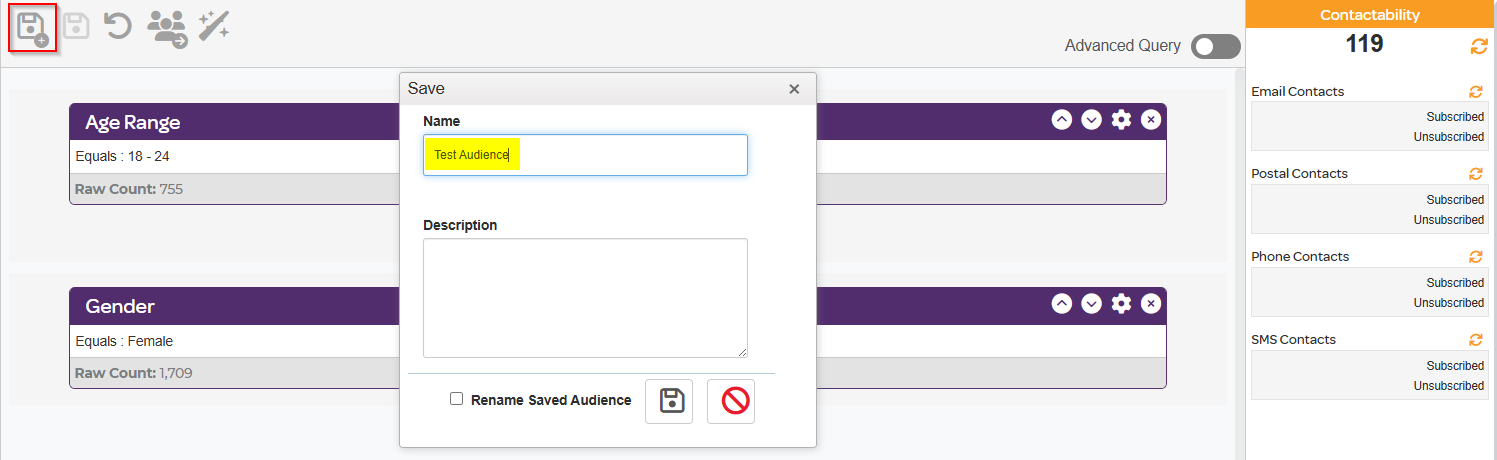Image resolution: width=1497 pixels, height=460 pixels.
Task: Open settings gear on Age Range block
Action: (1121, 120)
